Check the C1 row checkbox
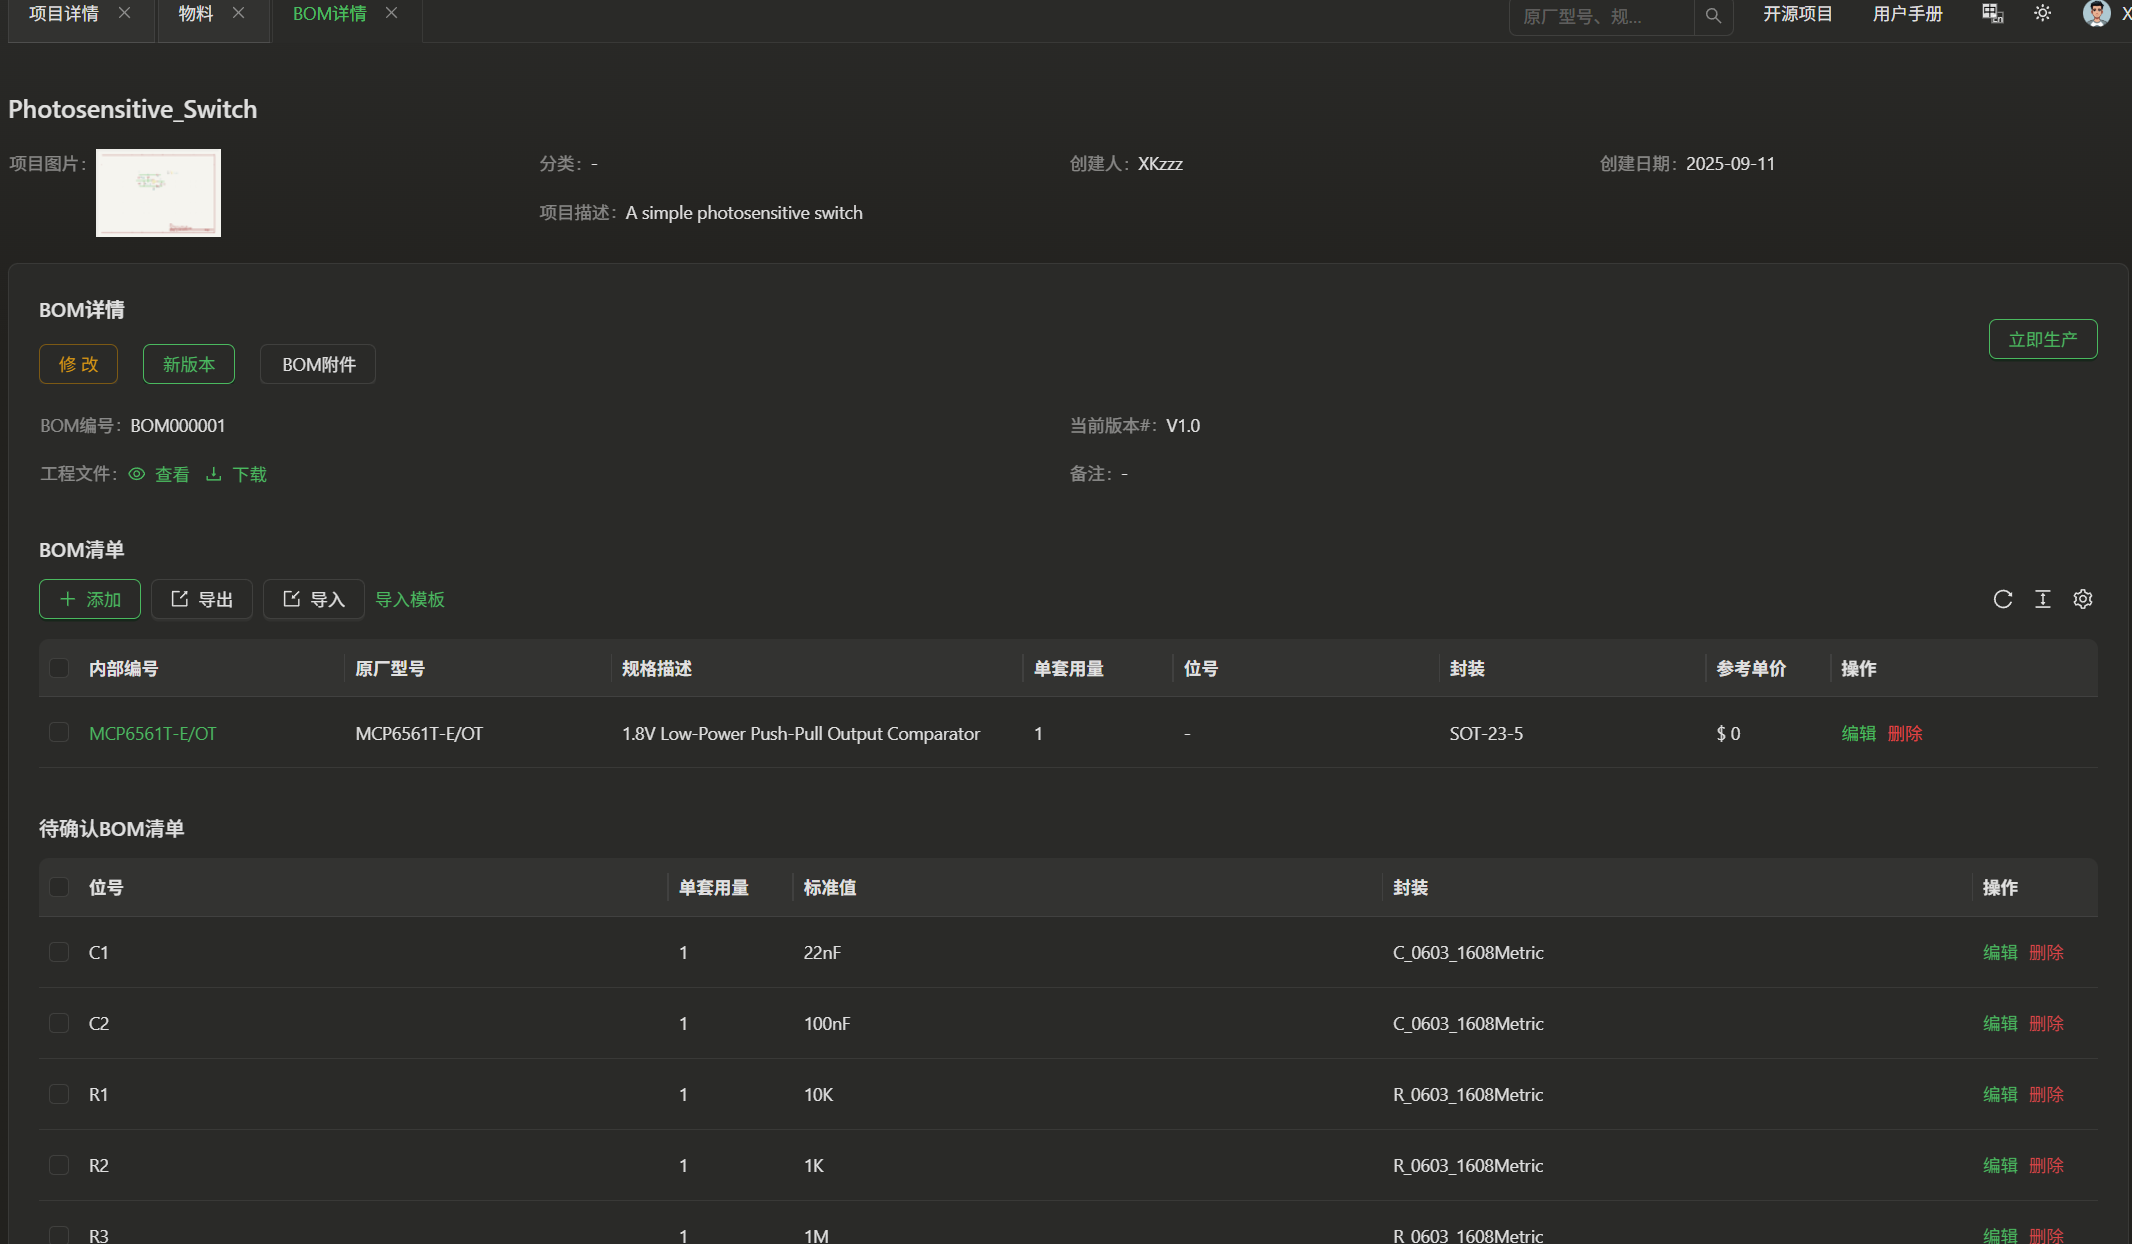Viewport: 2132px width, 1244px height. [x=59, y=952]
